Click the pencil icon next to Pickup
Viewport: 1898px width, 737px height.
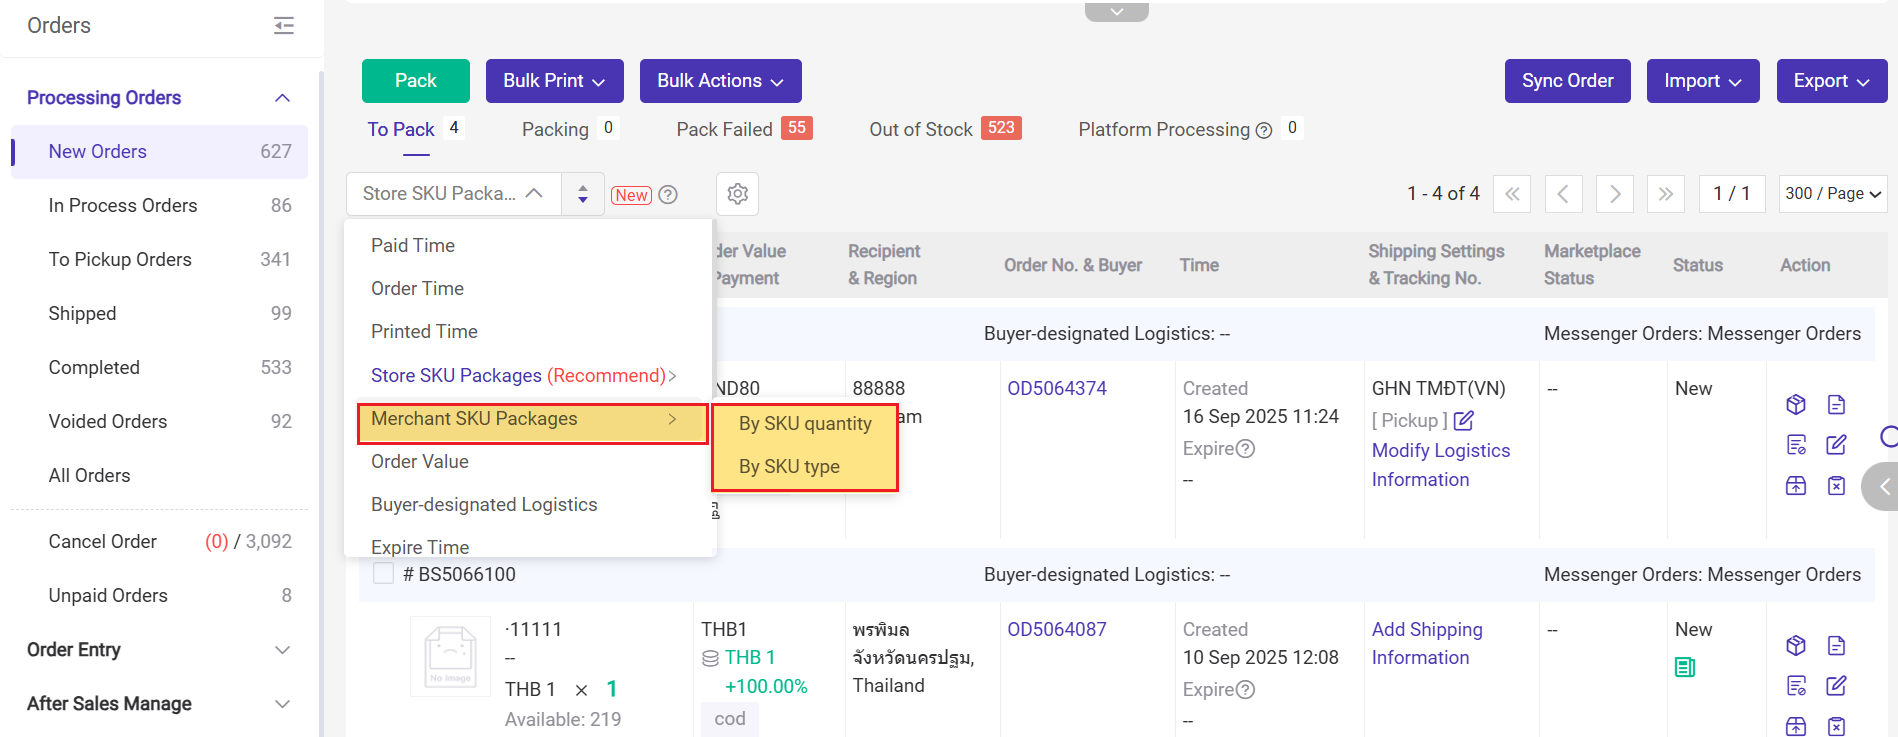tap(1464, 421)
